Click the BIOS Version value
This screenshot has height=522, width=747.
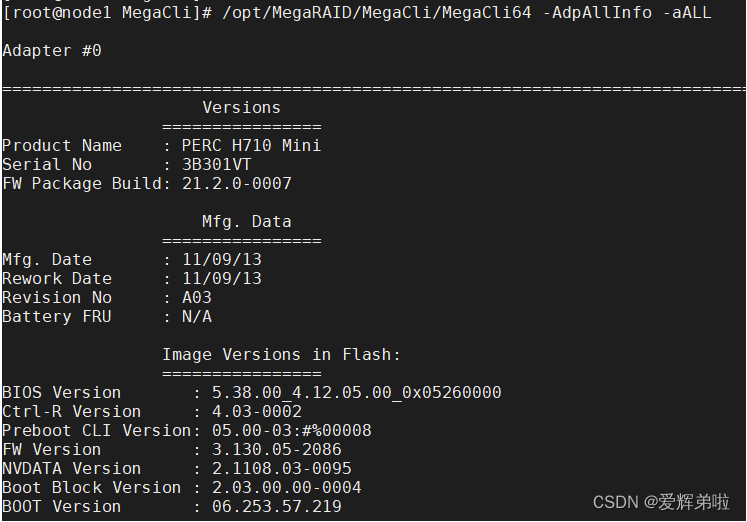[356, 392]
